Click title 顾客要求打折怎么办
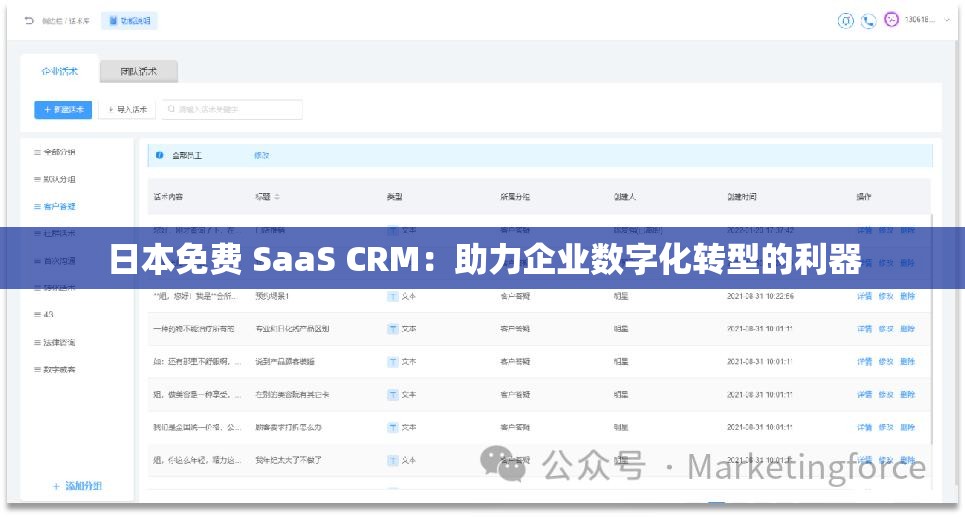The image size is (965, 517). pos(289,427)
